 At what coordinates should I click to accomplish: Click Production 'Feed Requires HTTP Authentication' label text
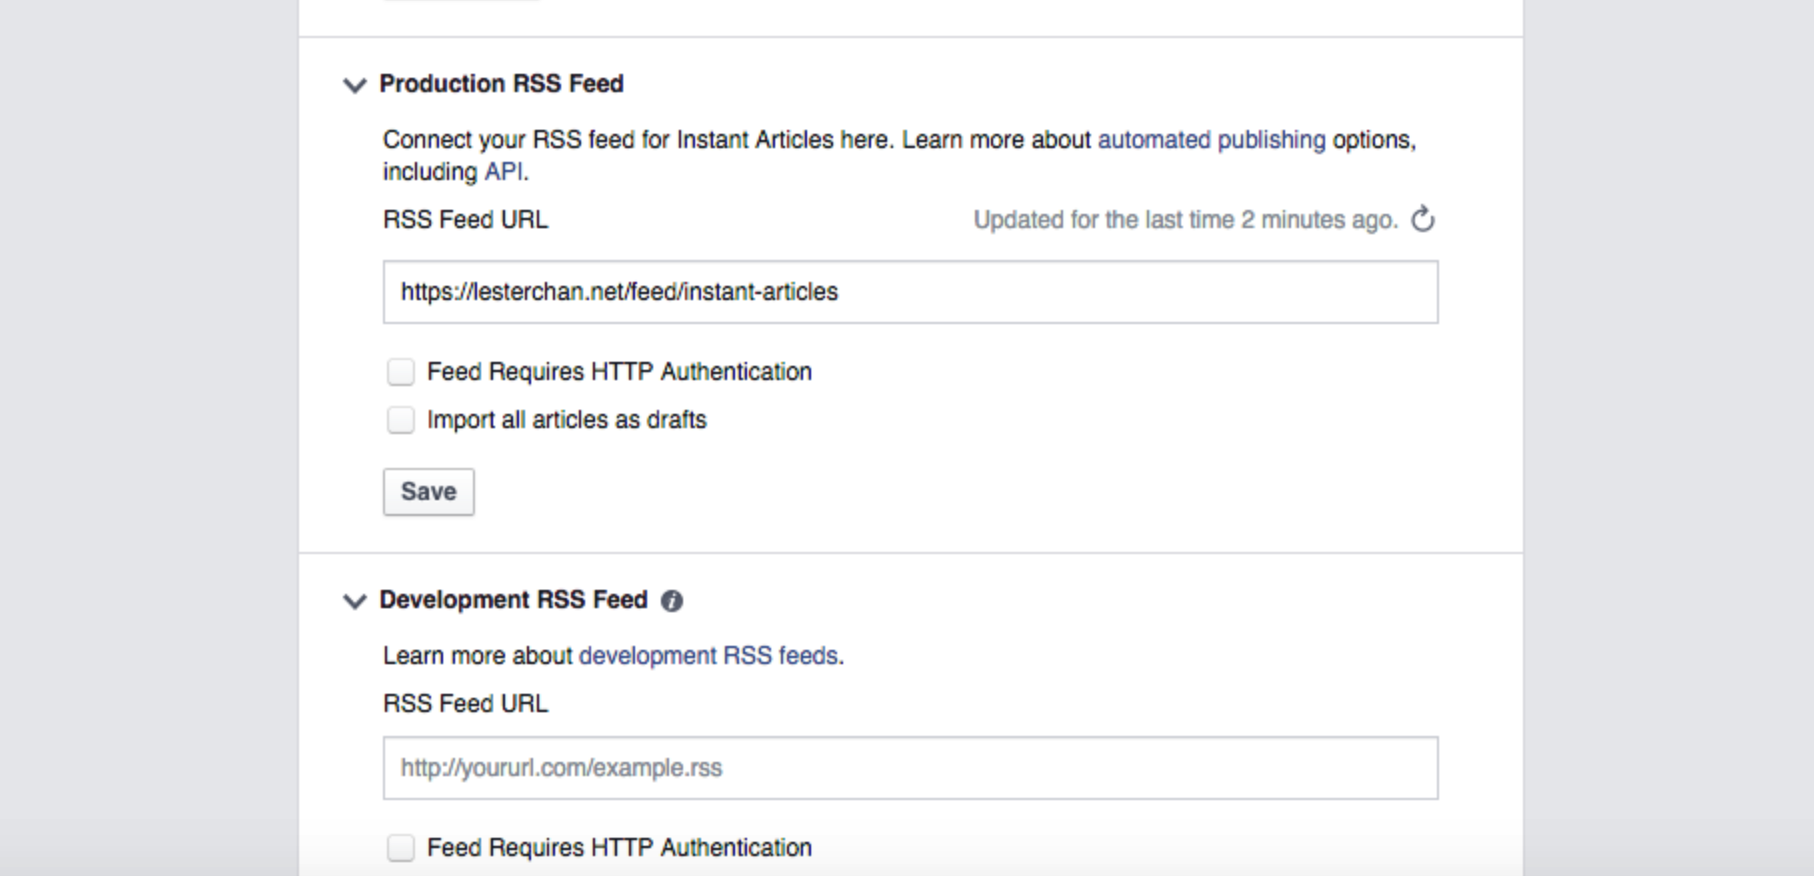coord(619,372)
